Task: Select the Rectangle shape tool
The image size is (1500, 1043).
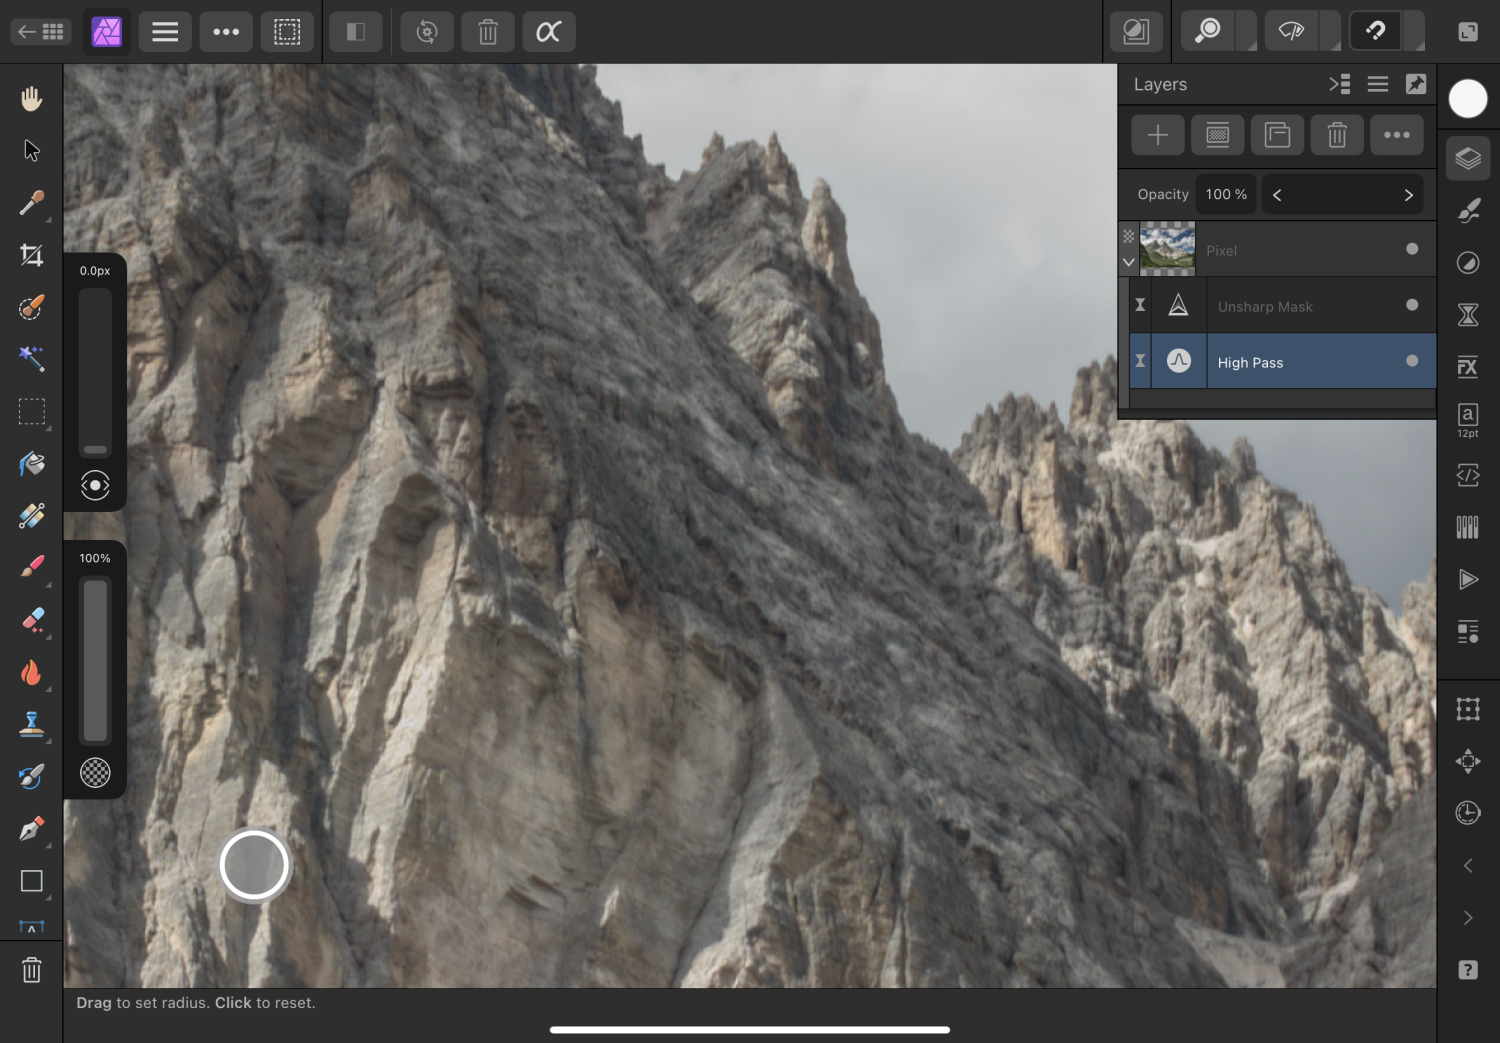Action: click(31, 881)
